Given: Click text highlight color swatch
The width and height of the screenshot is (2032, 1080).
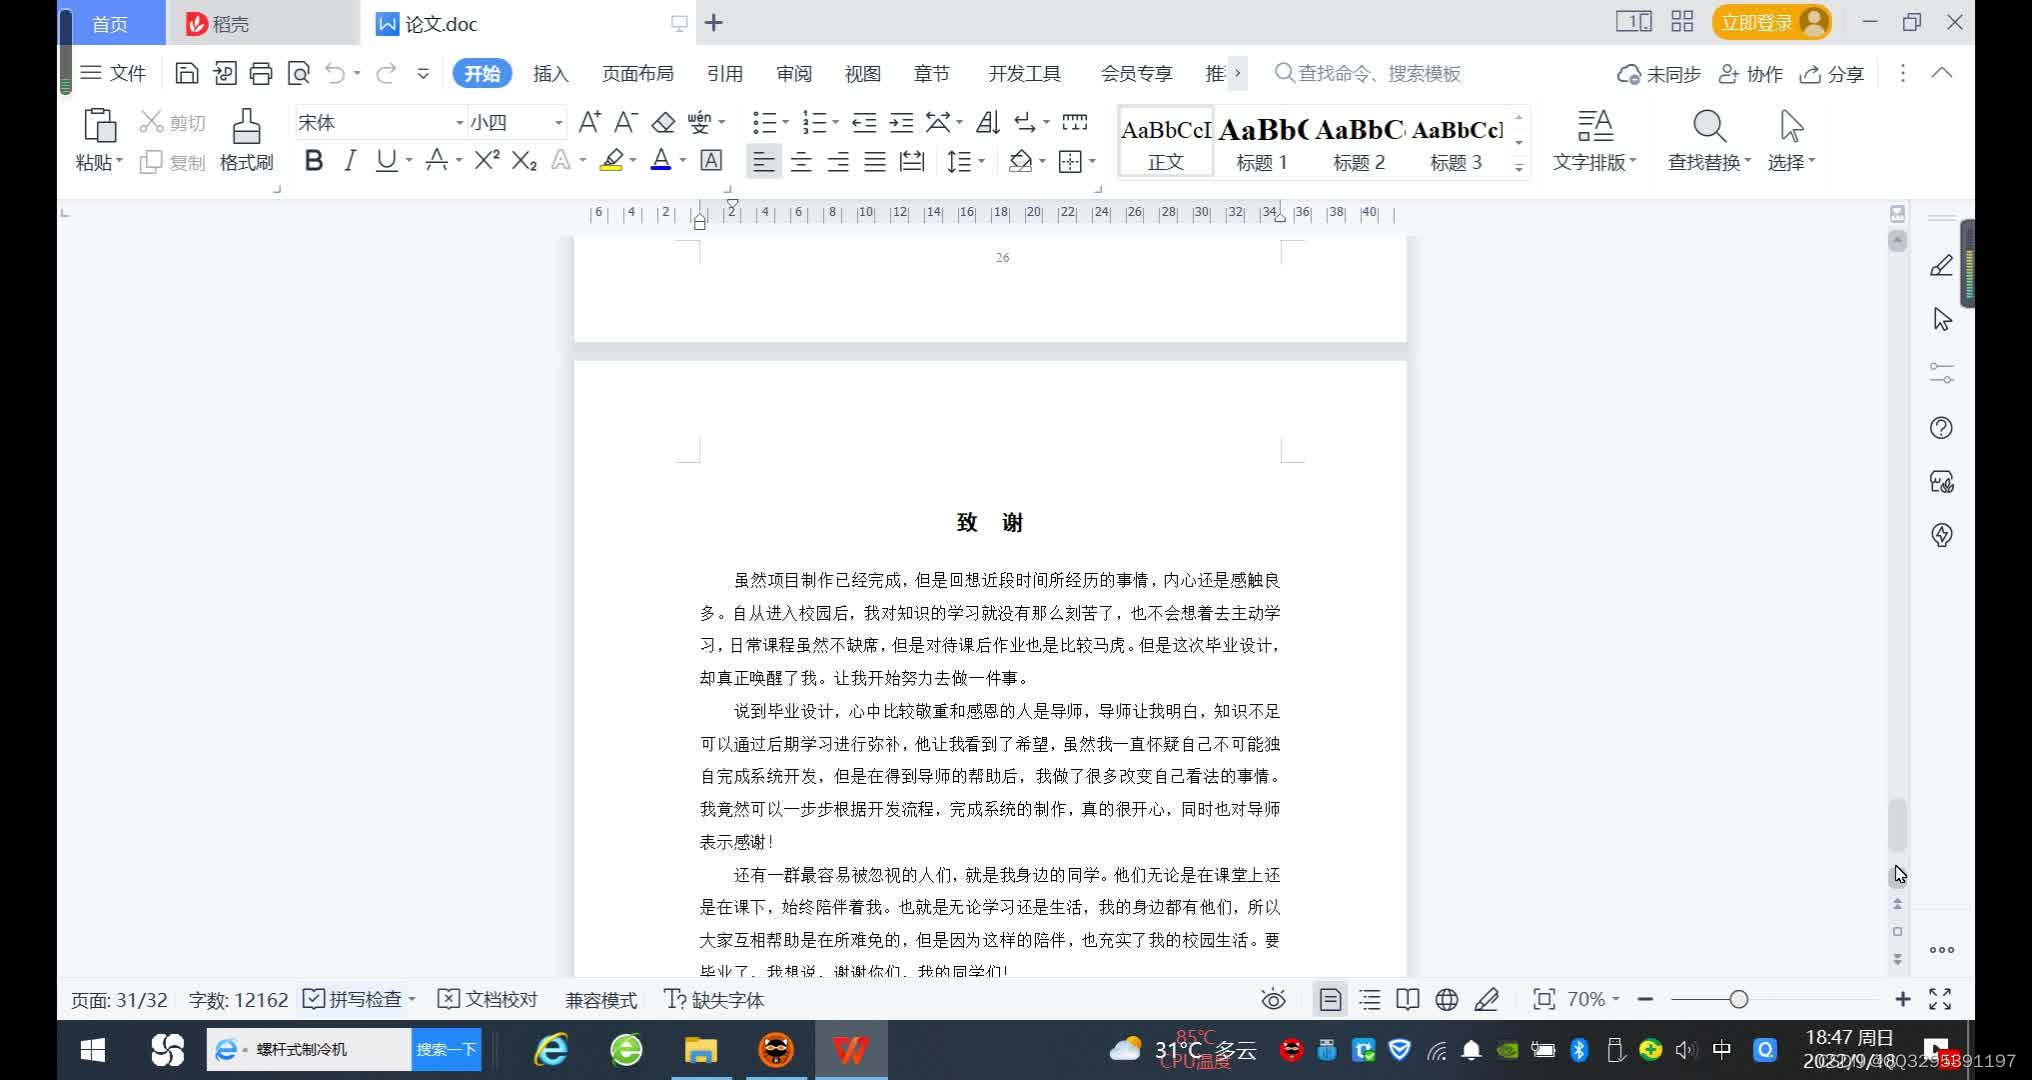Looking at the screenshot, I should pos(611,160).
